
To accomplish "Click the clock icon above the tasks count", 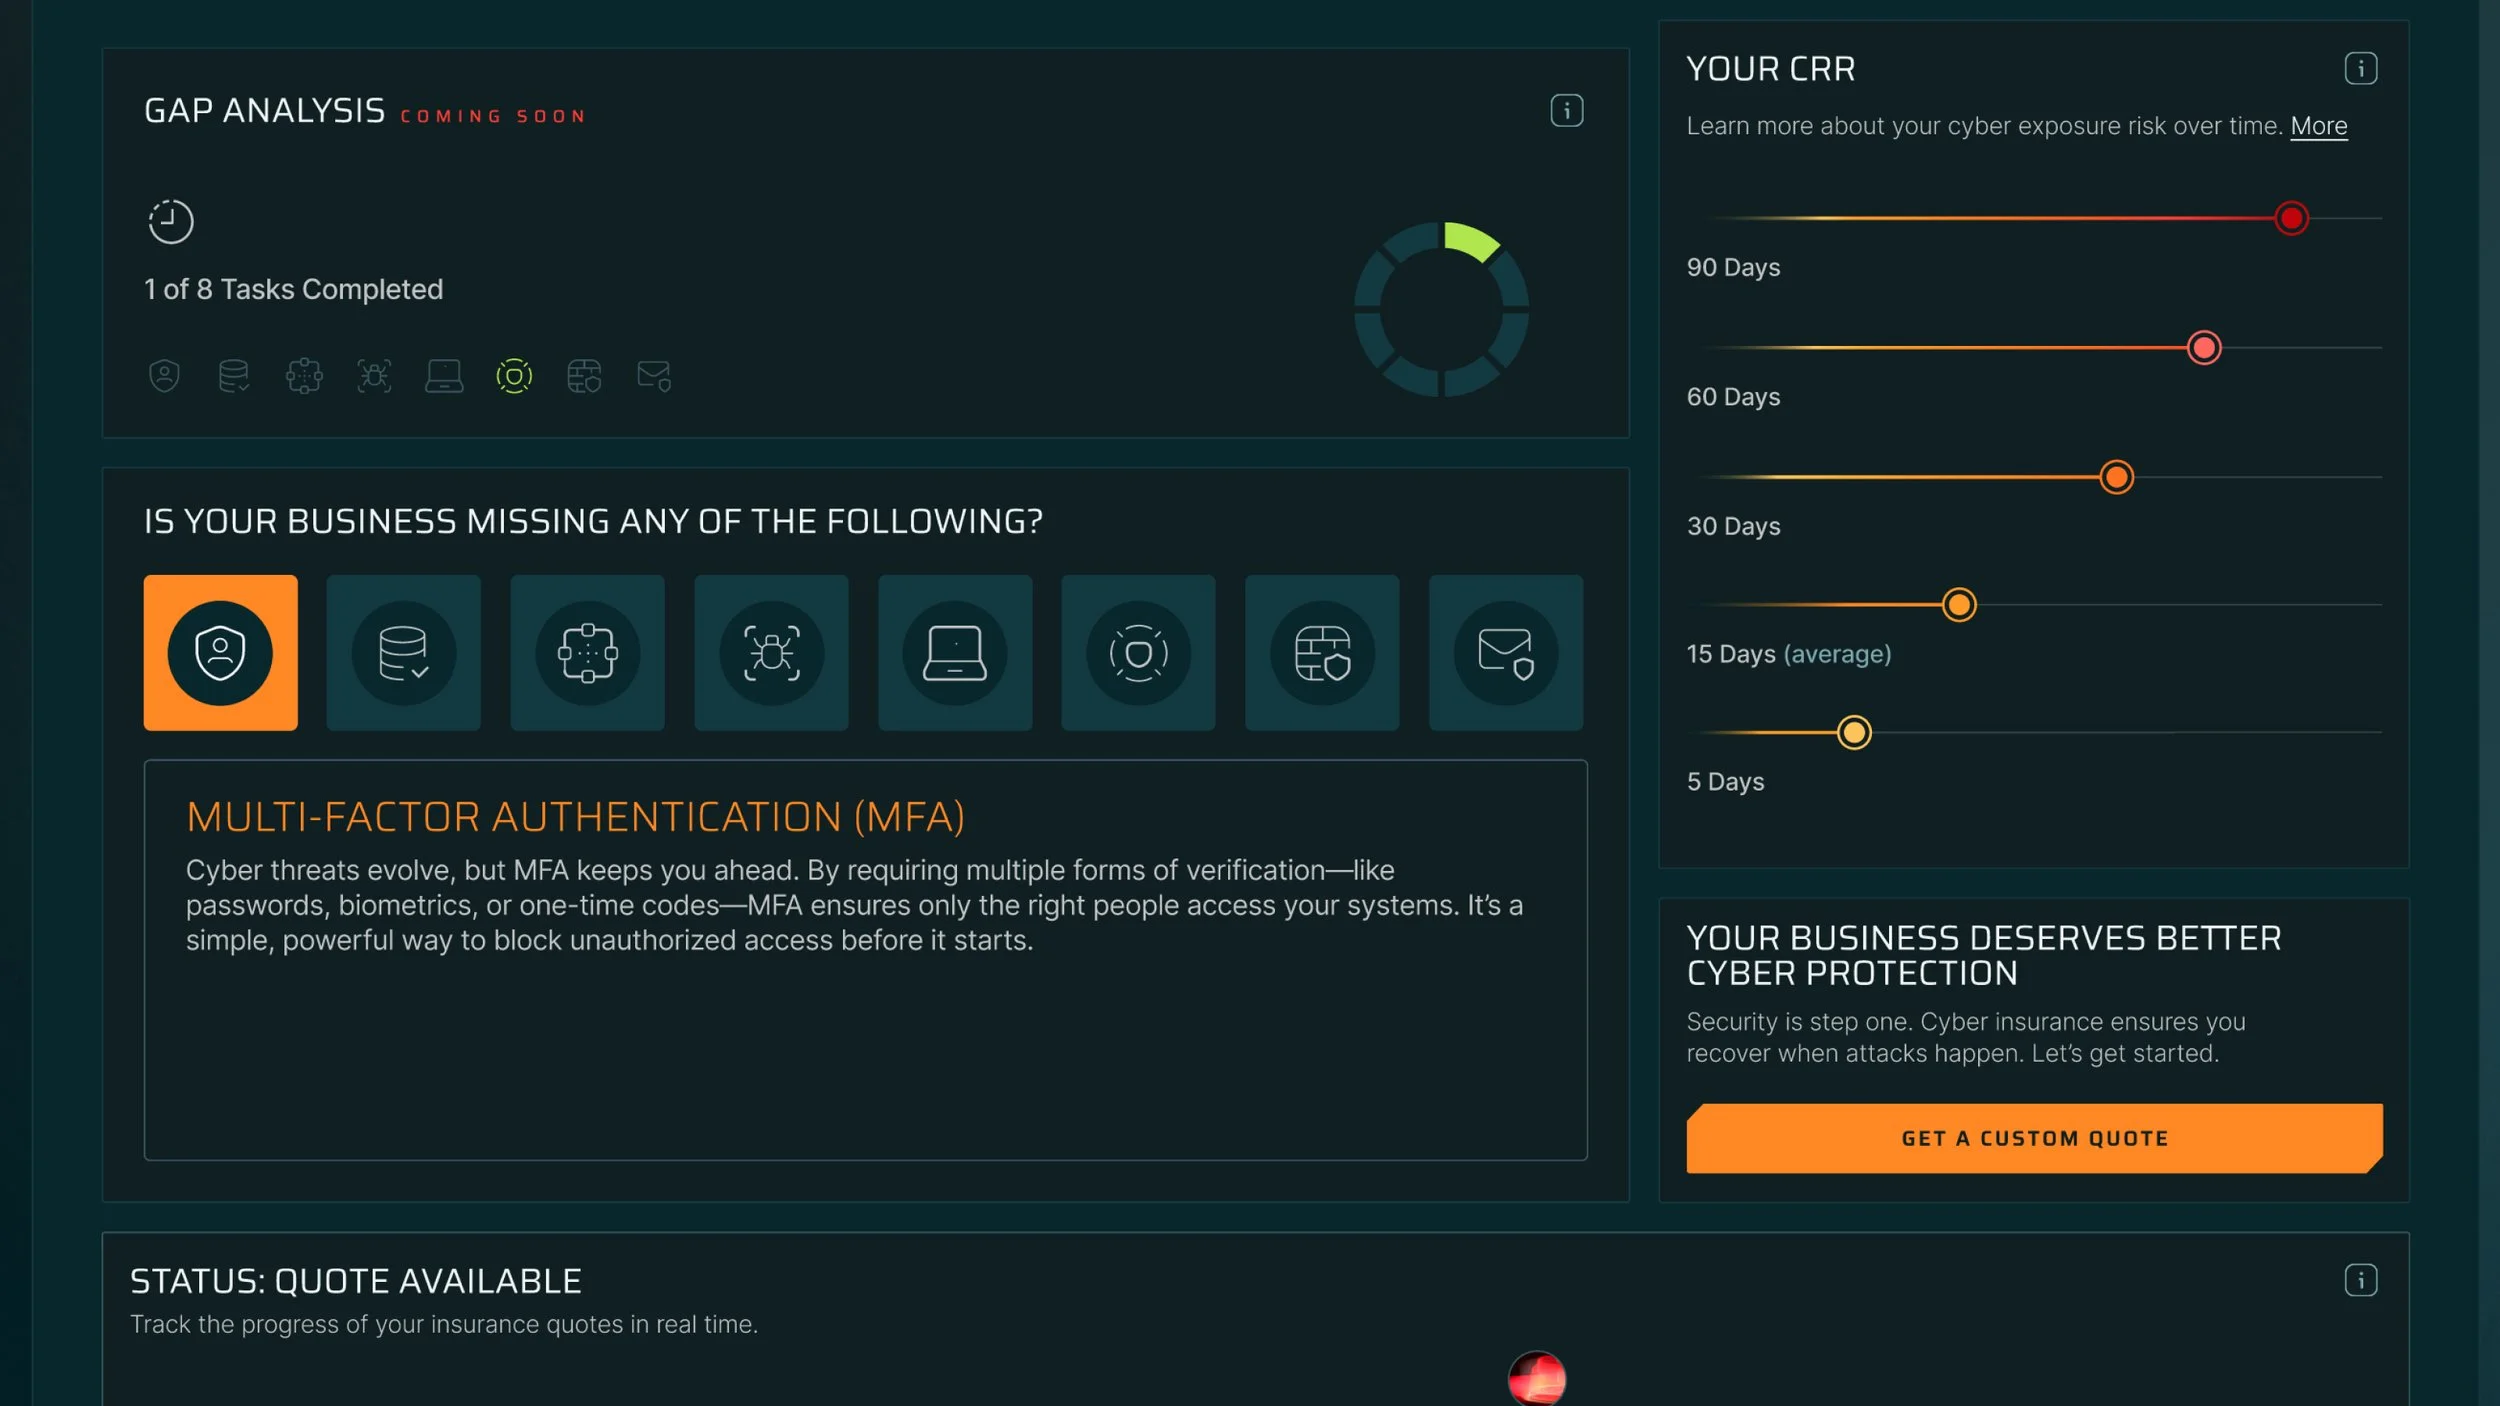I will click(x=170, y=221).
